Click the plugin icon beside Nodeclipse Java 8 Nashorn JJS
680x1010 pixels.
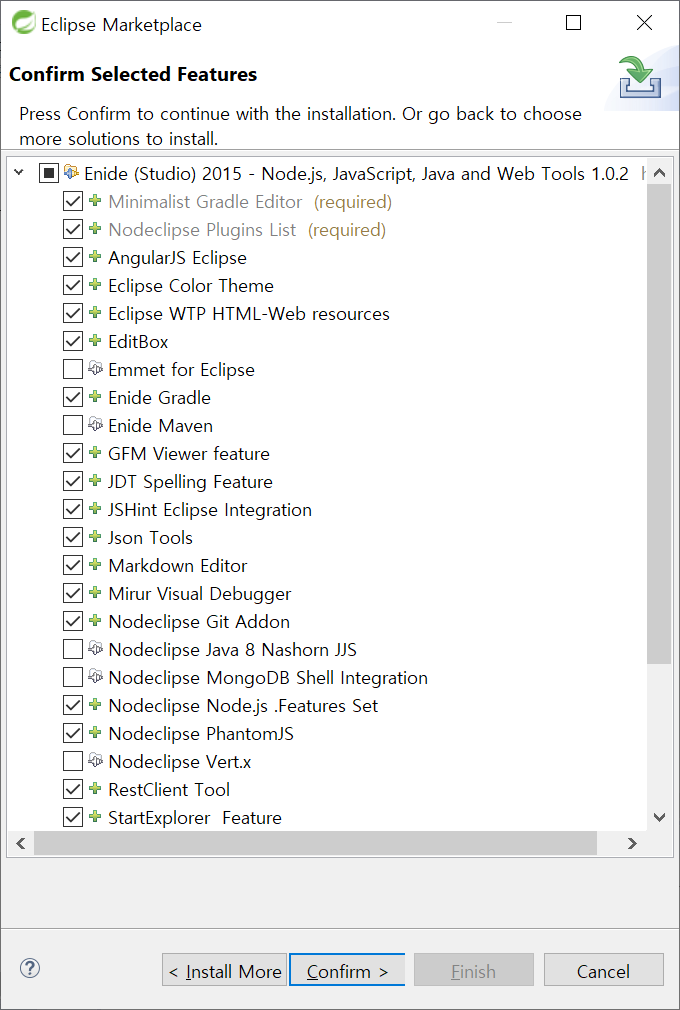[95, 649]
